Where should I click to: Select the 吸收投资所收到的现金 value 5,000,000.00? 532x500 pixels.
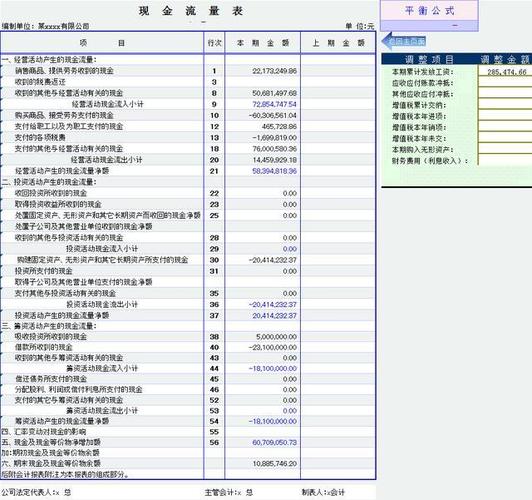276,337
